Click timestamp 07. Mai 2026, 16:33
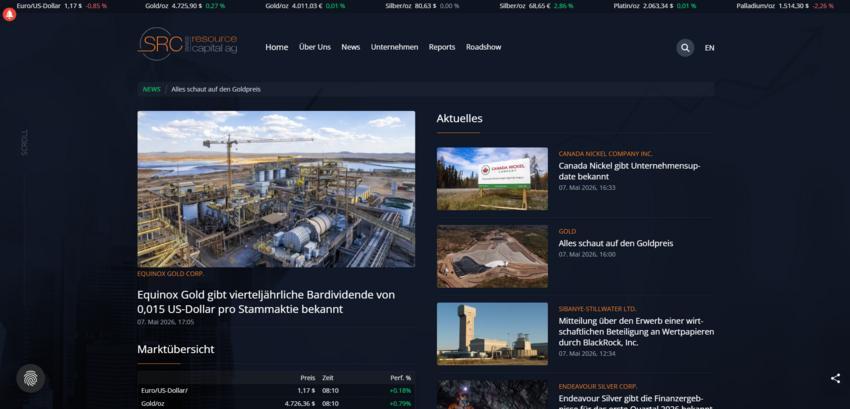Screen dimensions: 850x409 pos(587,188)
